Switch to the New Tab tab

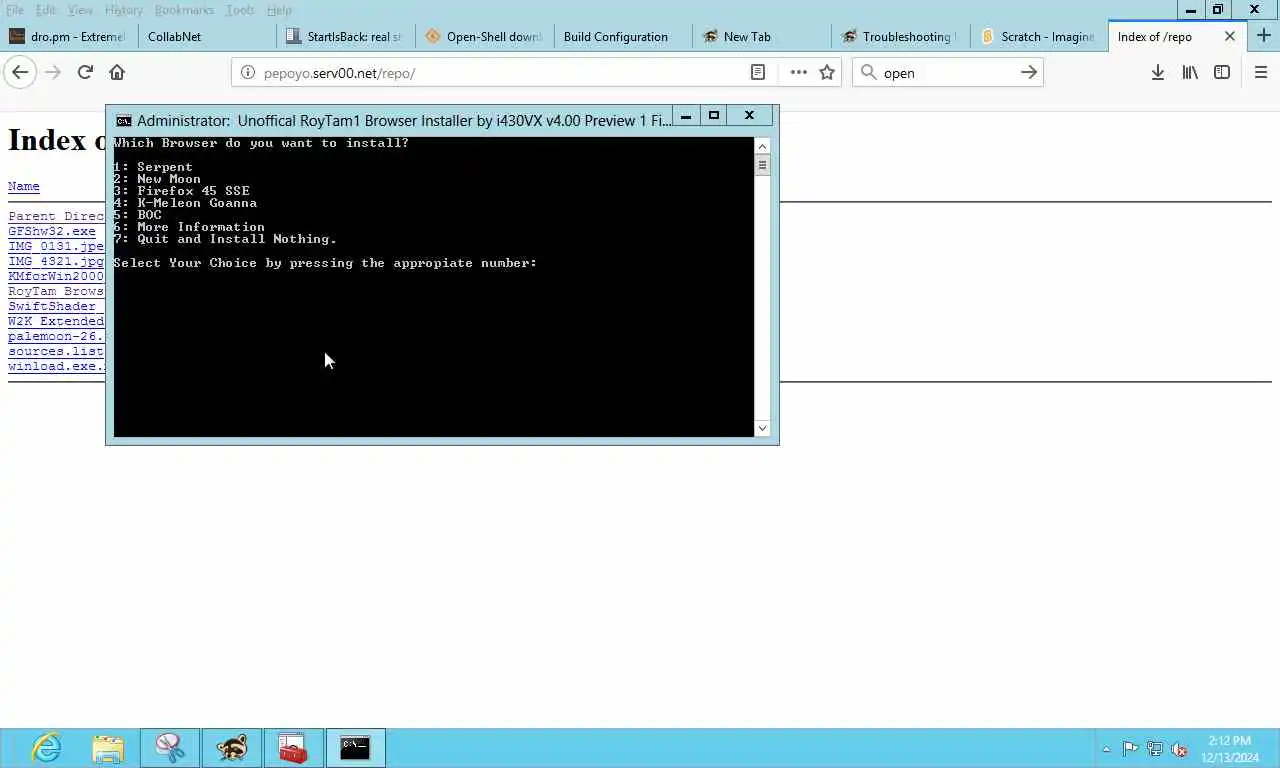(761, 36)
